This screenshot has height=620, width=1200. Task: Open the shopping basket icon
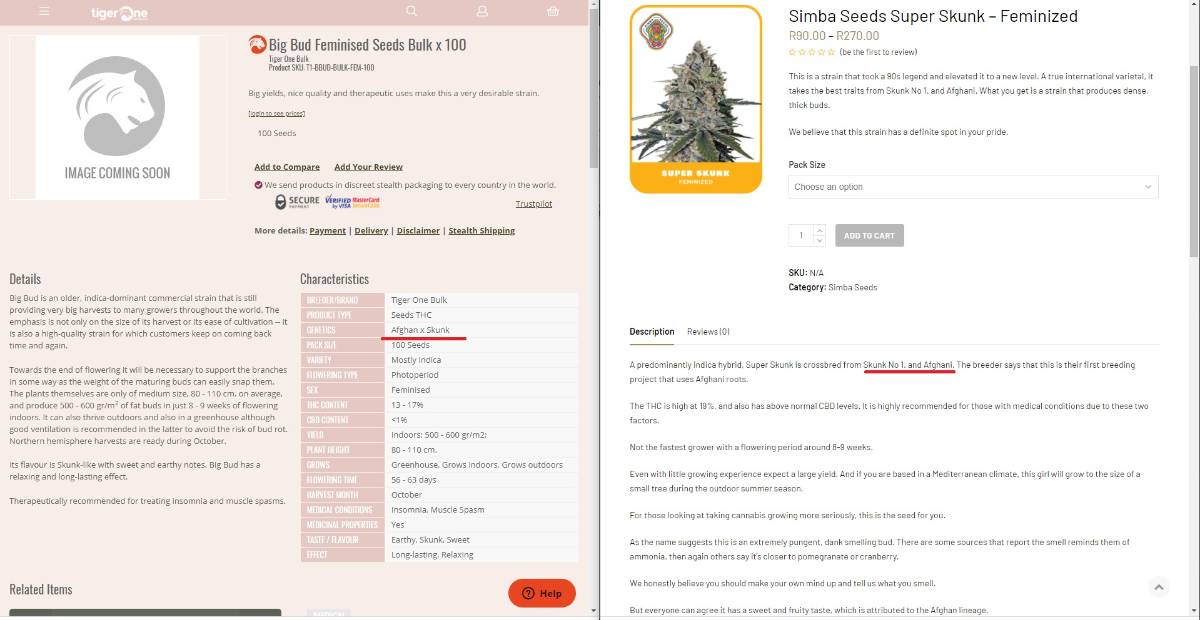[x=553, y=11]
